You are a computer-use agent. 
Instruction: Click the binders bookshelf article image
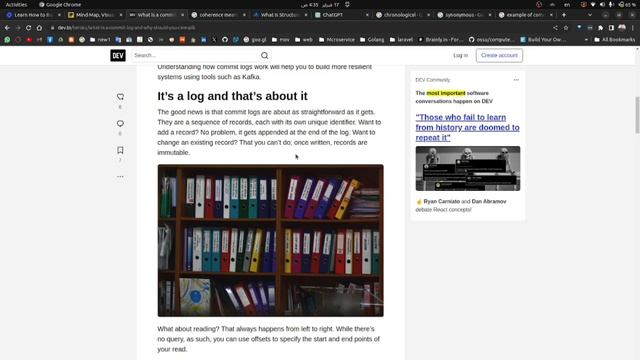271,240
